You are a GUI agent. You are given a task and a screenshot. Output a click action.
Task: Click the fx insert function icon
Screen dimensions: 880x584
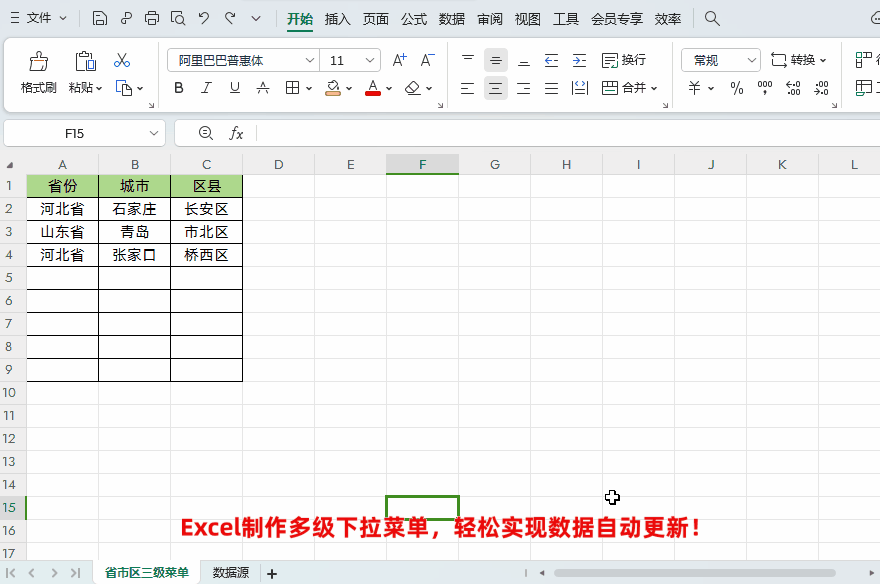point(236,133)
